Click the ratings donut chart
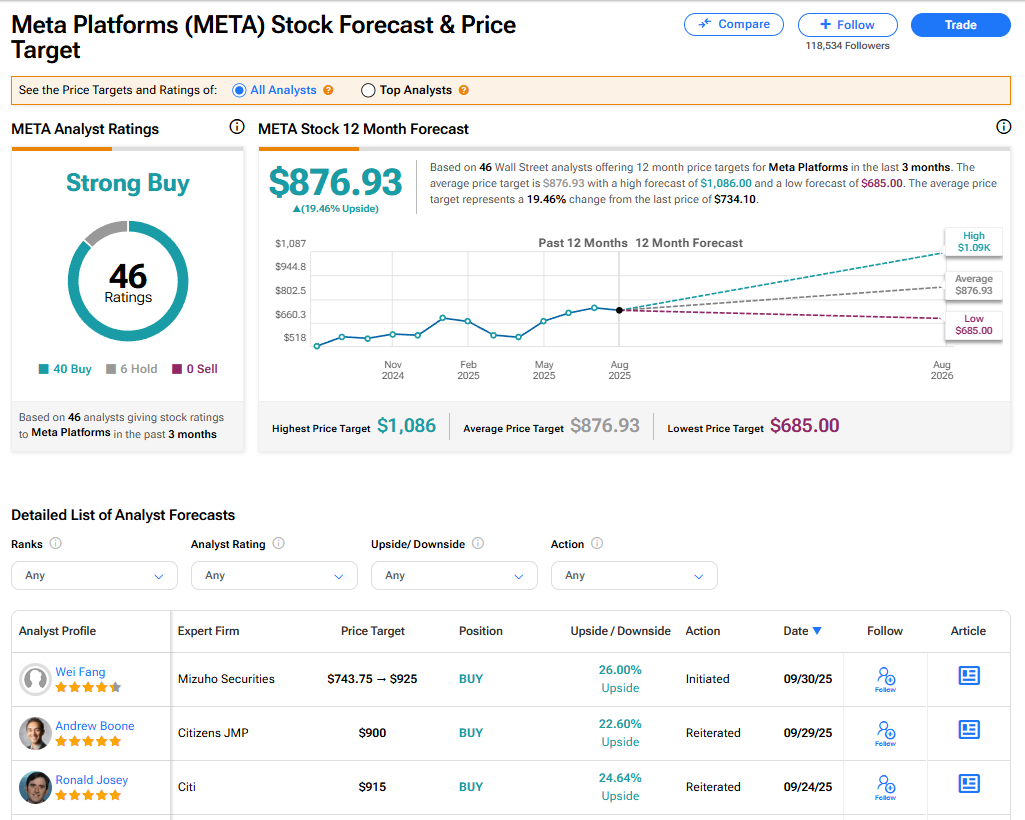This screenshot has width=1025, height=820. 128,280
